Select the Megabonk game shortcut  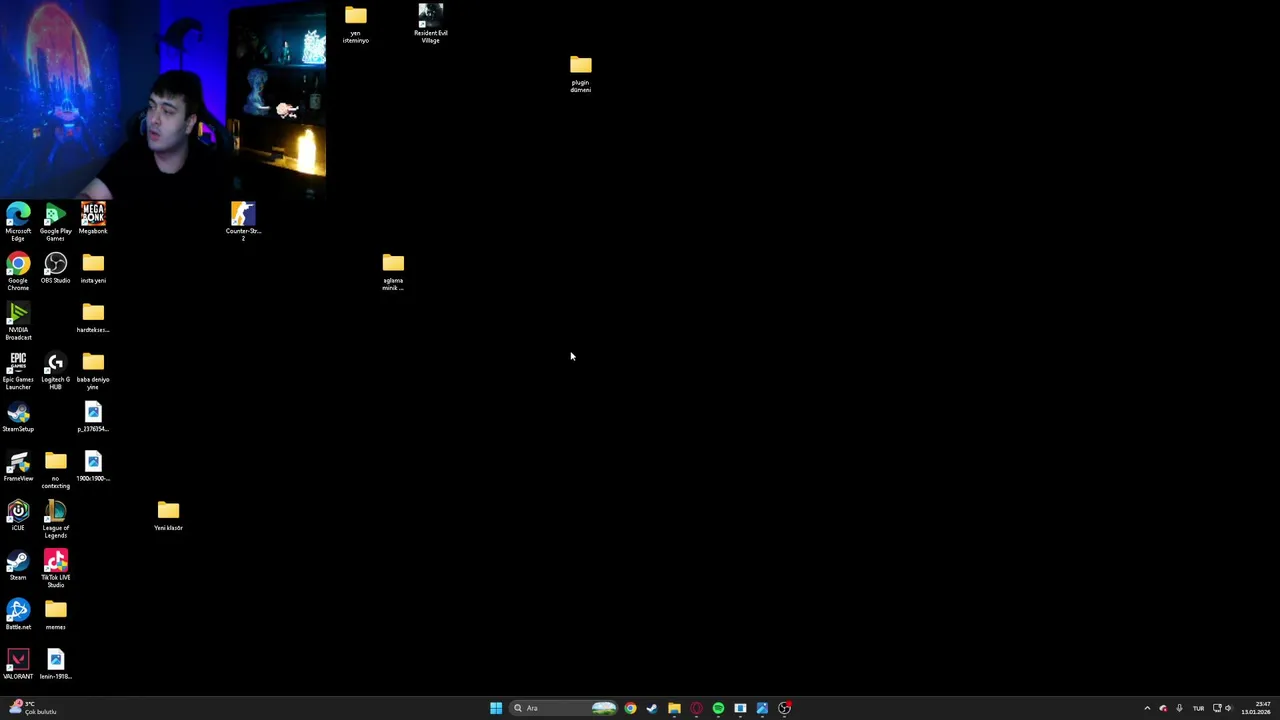(x=93, y=218)
